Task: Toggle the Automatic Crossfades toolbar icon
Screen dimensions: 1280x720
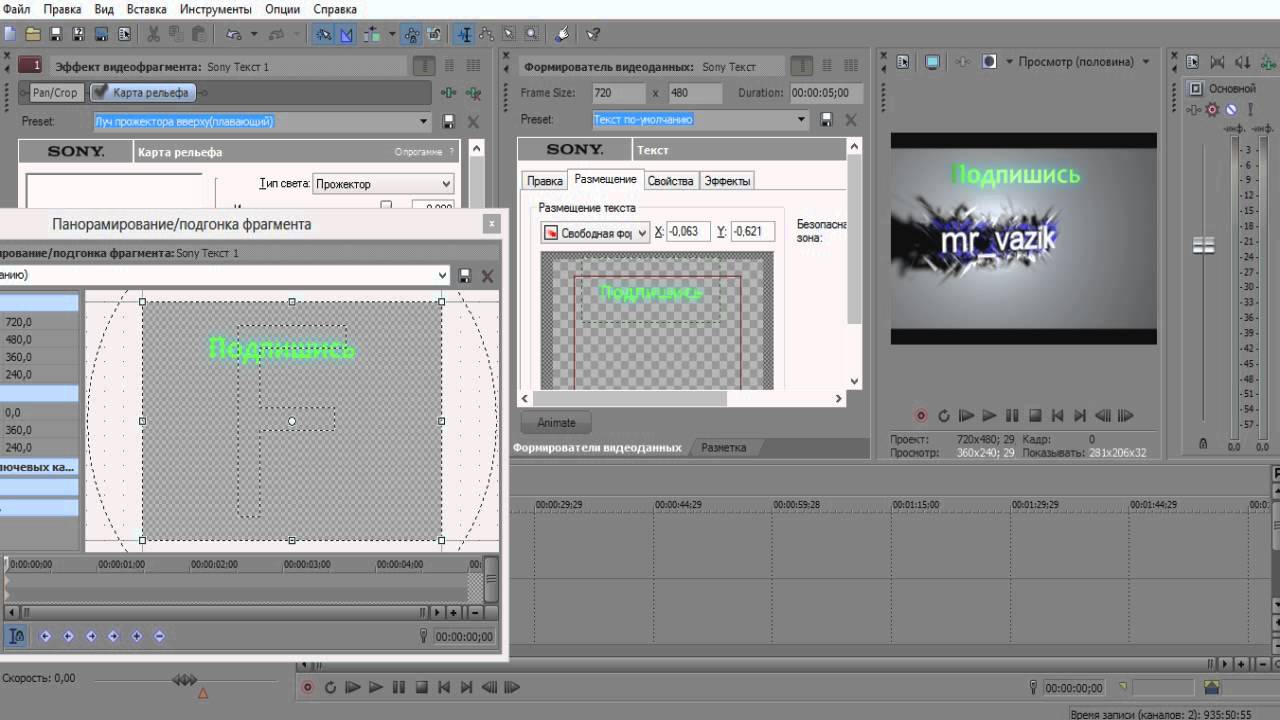Action: pos(346,34)
